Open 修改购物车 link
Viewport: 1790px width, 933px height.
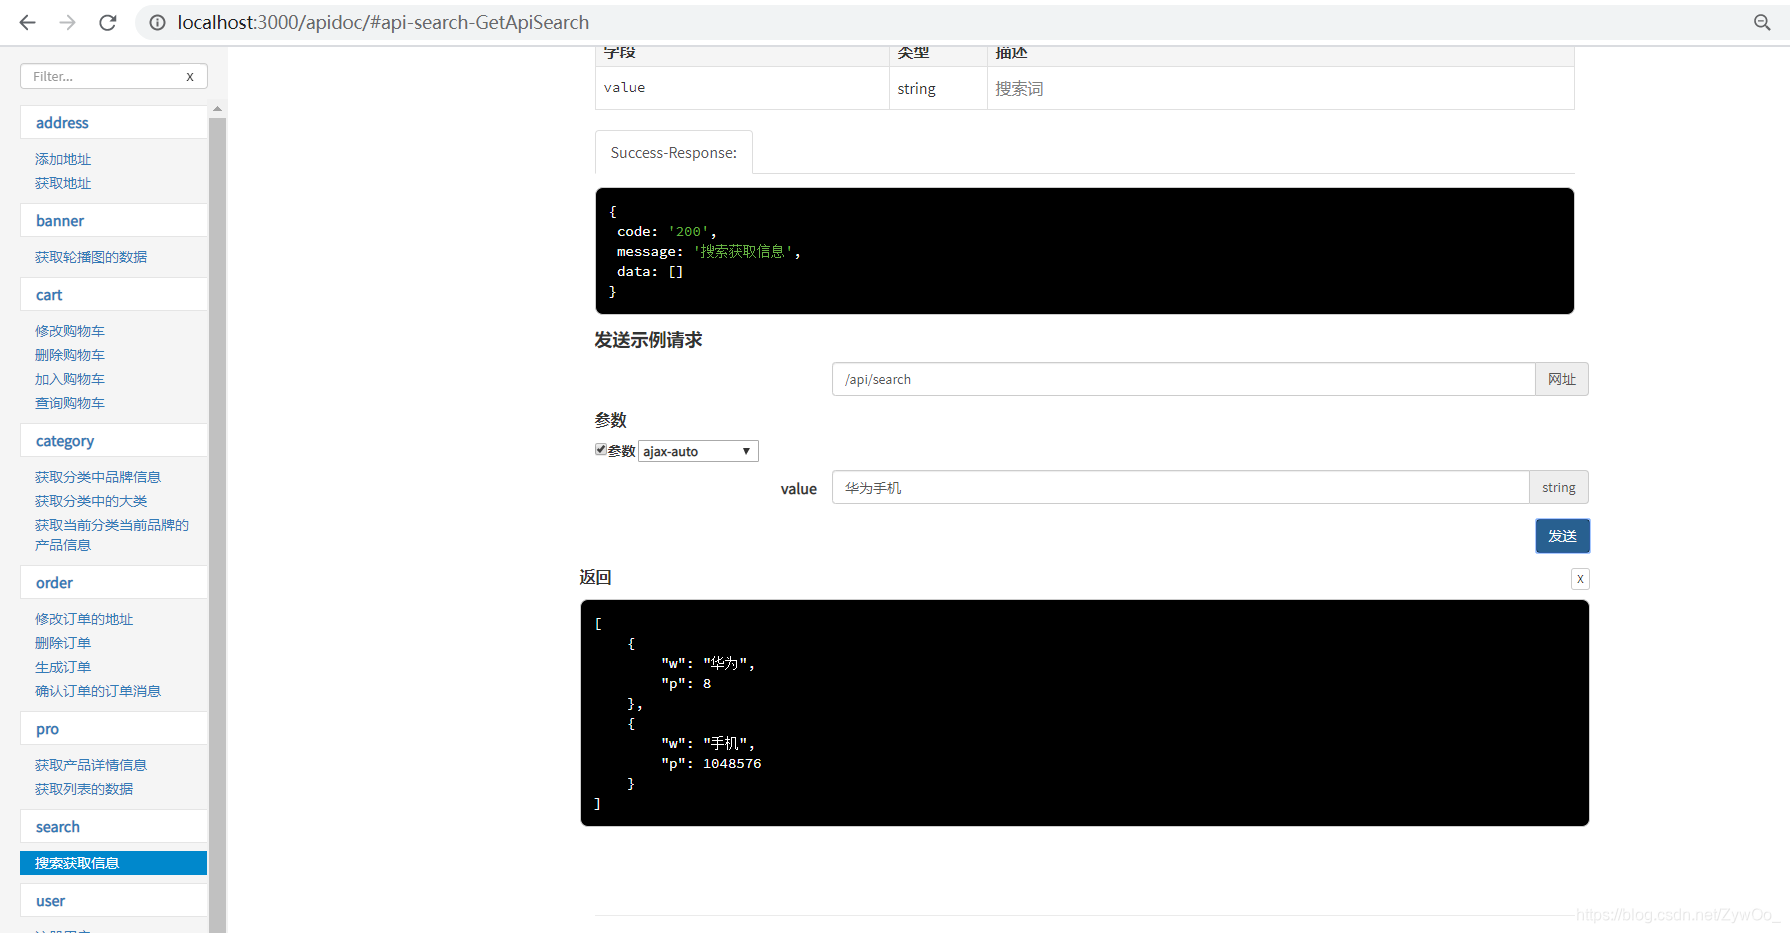70,331
